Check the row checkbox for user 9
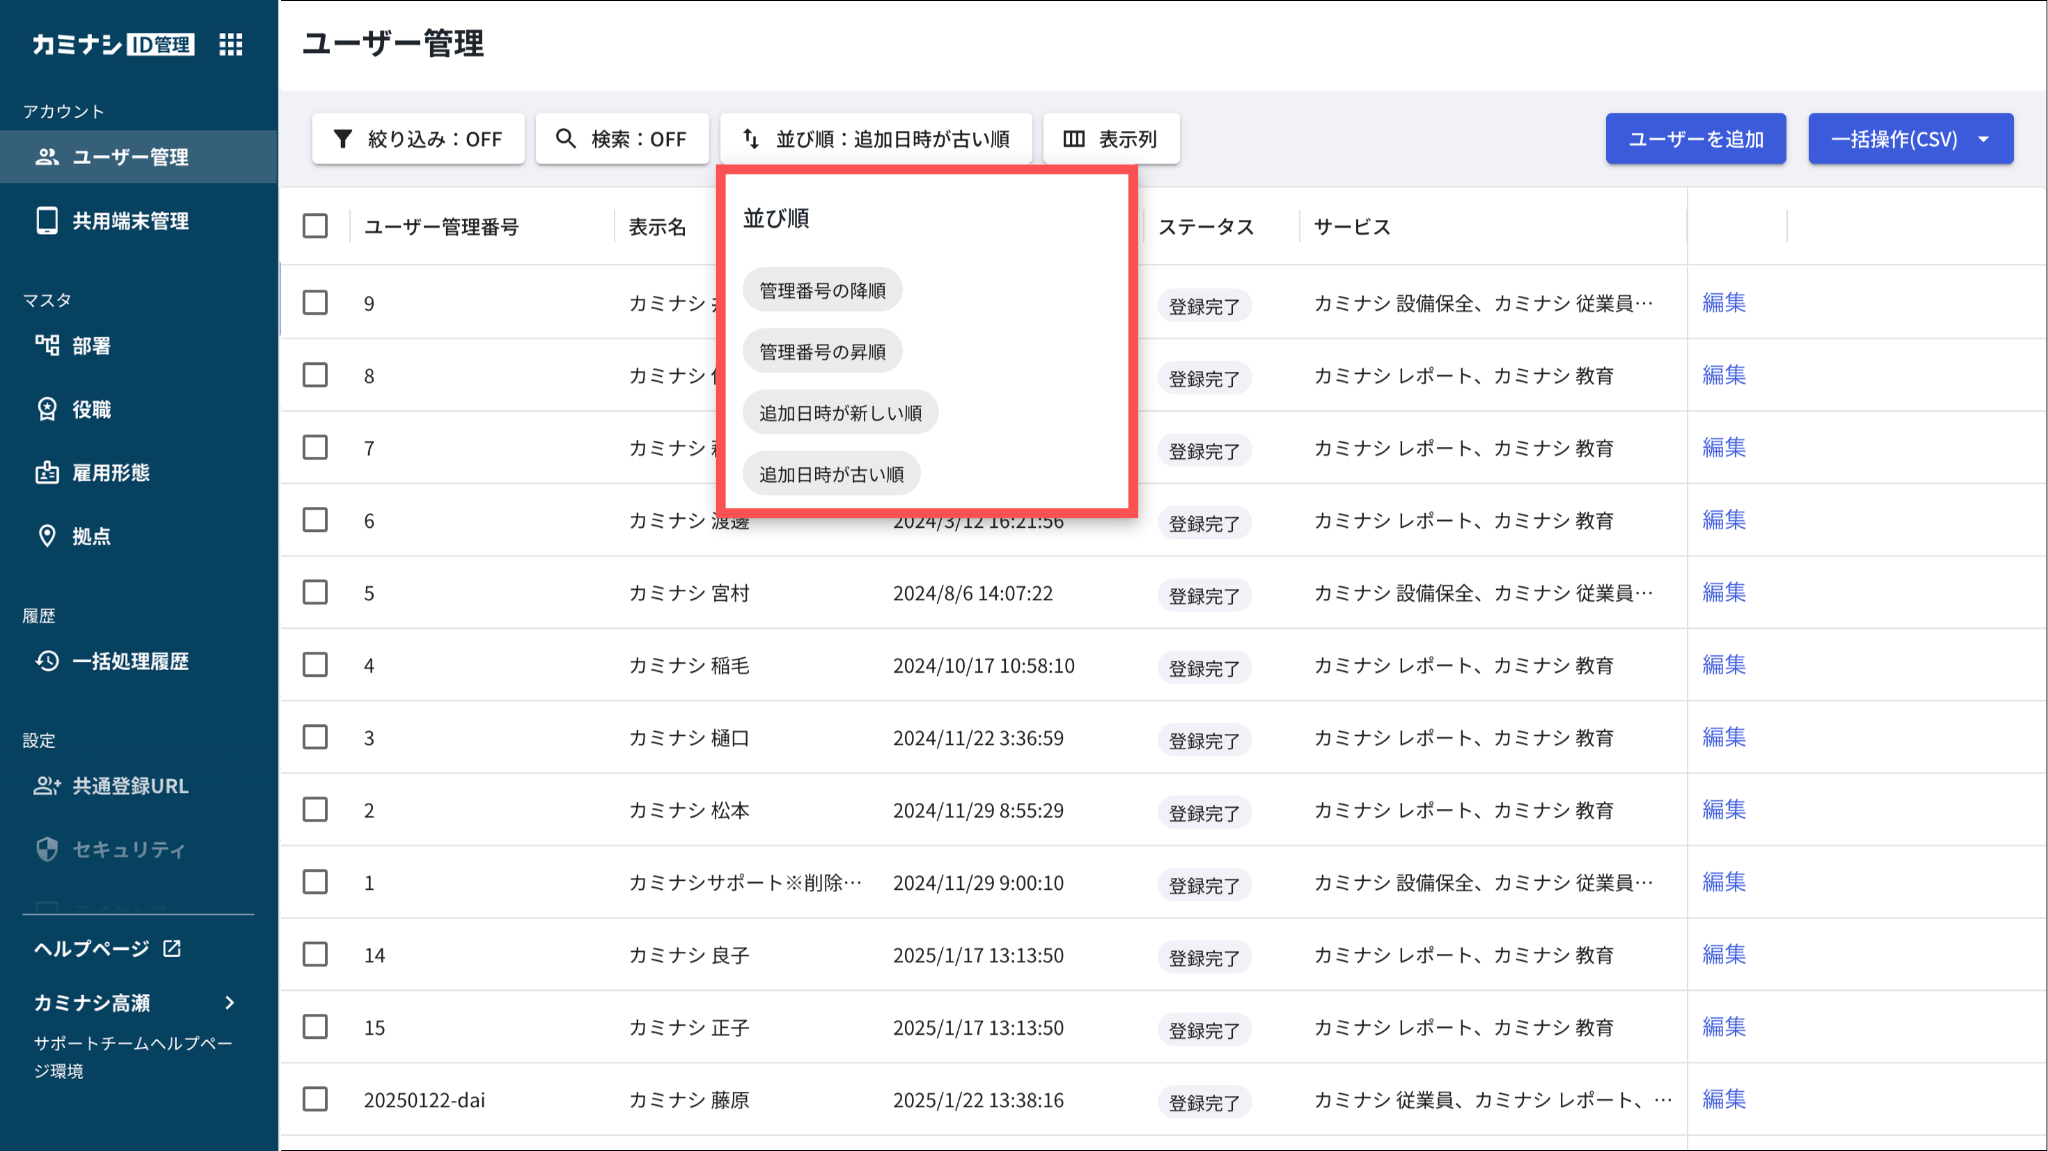 click(315, 302)
